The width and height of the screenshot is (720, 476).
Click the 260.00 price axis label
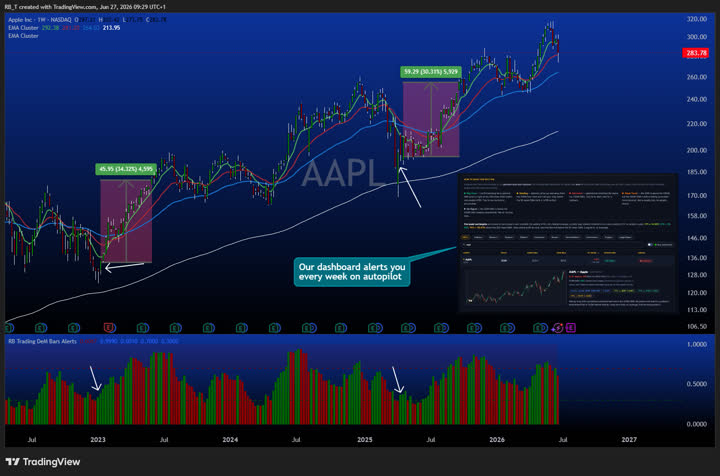(697, 77)
